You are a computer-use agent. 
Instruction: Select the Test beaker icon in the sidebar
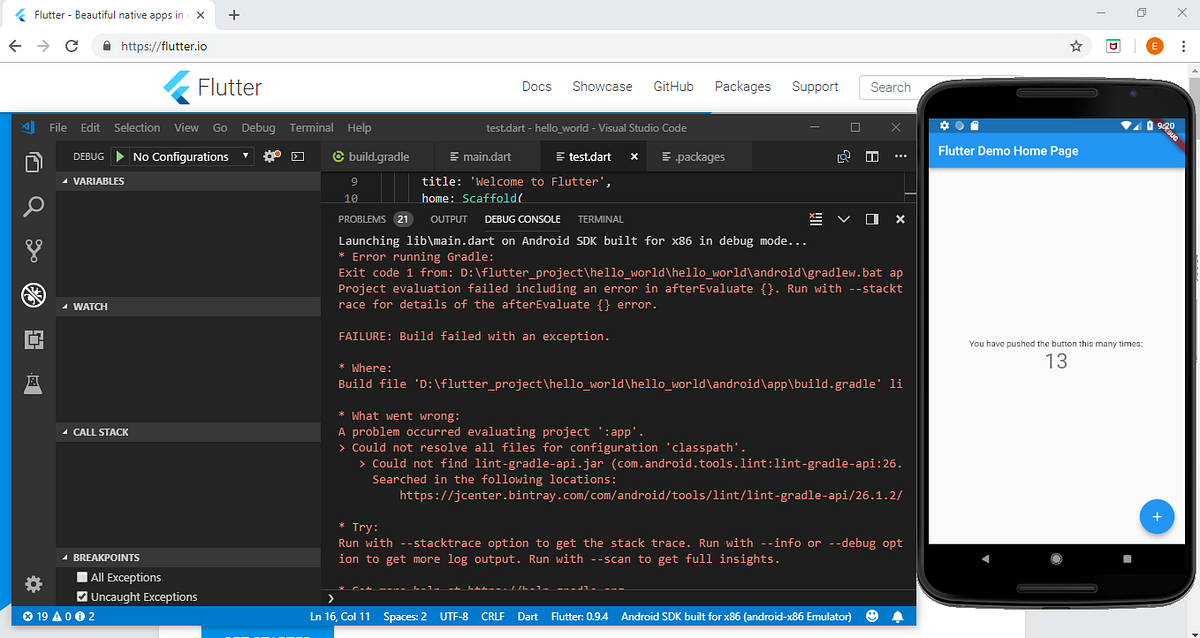(33, 383)
